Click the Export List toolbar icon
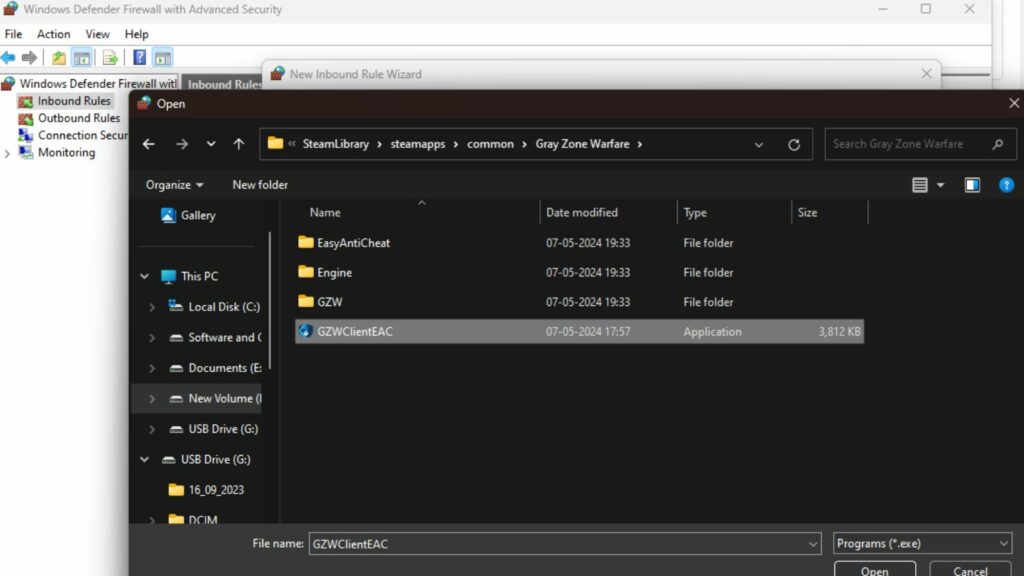This screenshot has width=1024, height=576. pyautogui.click(x=110, y=57)
